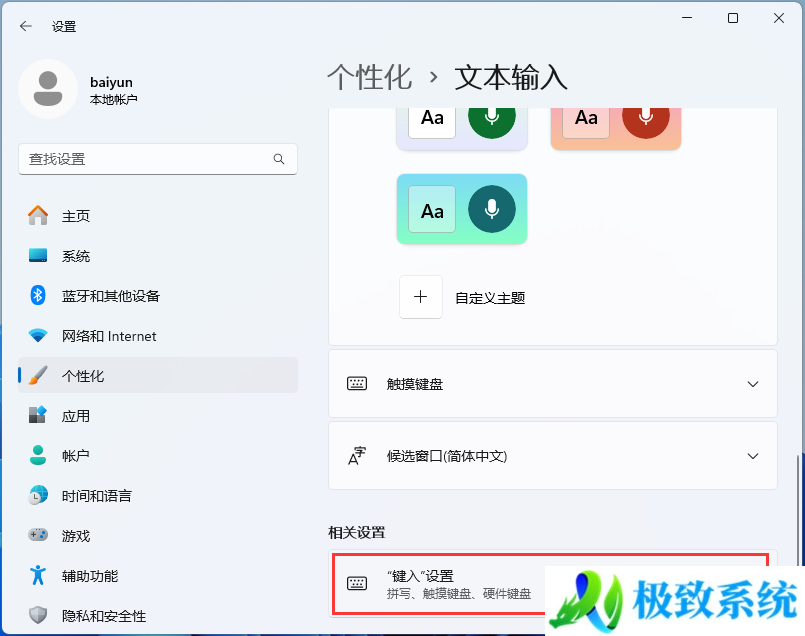Click the 应用 apps icon
This screenshot has width=805, height=636.
(38, 415)
